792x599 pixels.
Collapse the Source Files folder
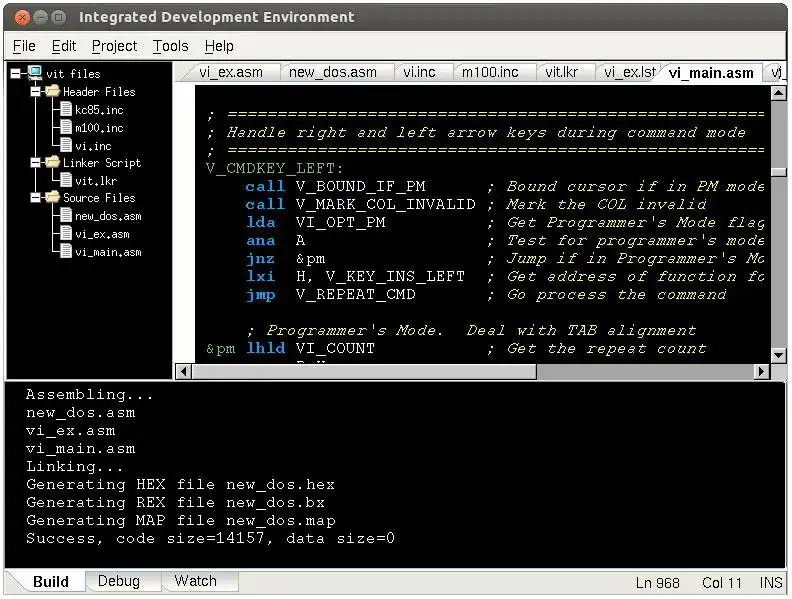pyautogui.click(x=35, y=197)
